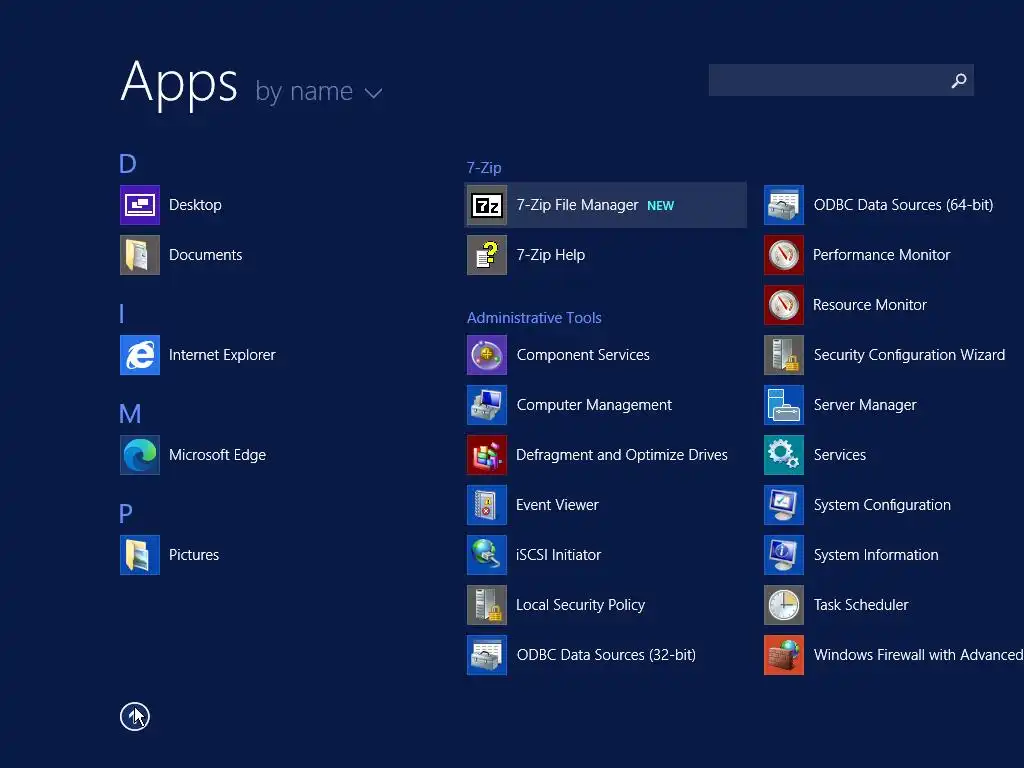Click the '7-Zip Help' text
The width and height of the screenshot is (1024, 768).
tap(551, 255)
